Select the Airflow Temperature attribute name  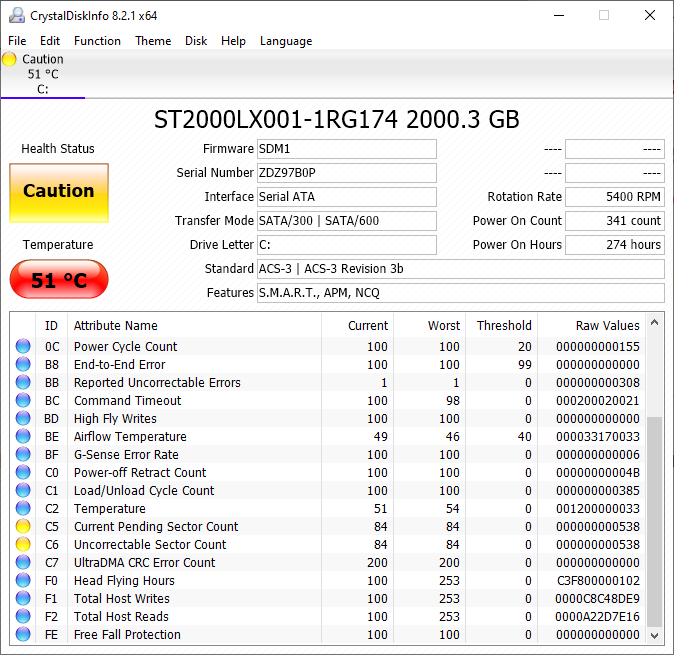[x=130, y=437]
